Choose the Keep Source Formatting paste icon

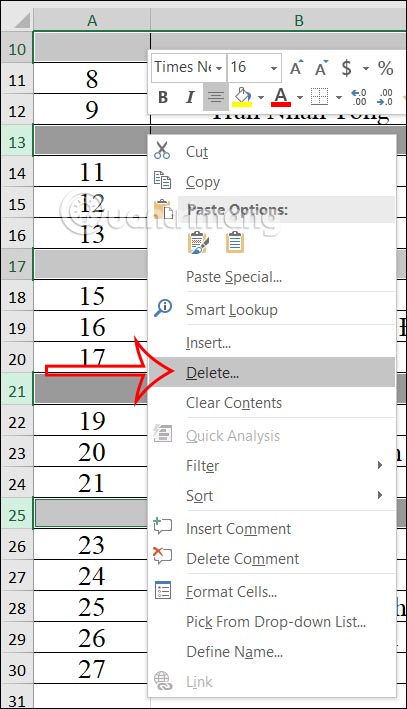tap(198, 242)
